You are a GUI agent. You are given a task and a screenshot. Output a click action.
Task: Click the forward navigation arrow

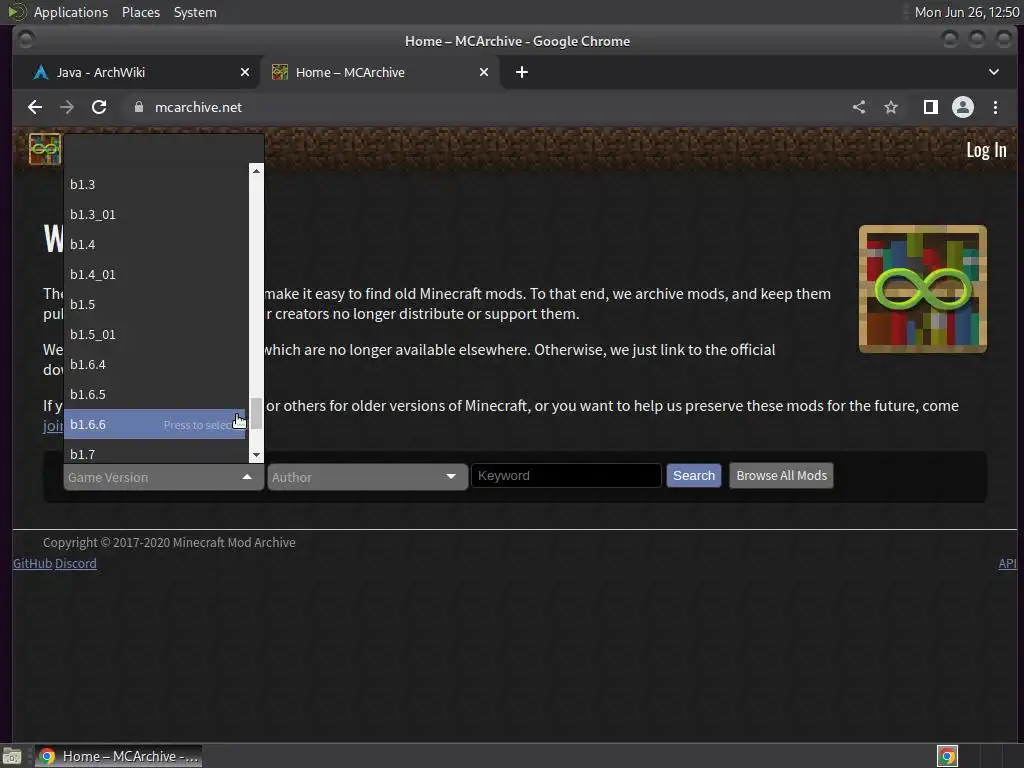(x=67, y=107)
